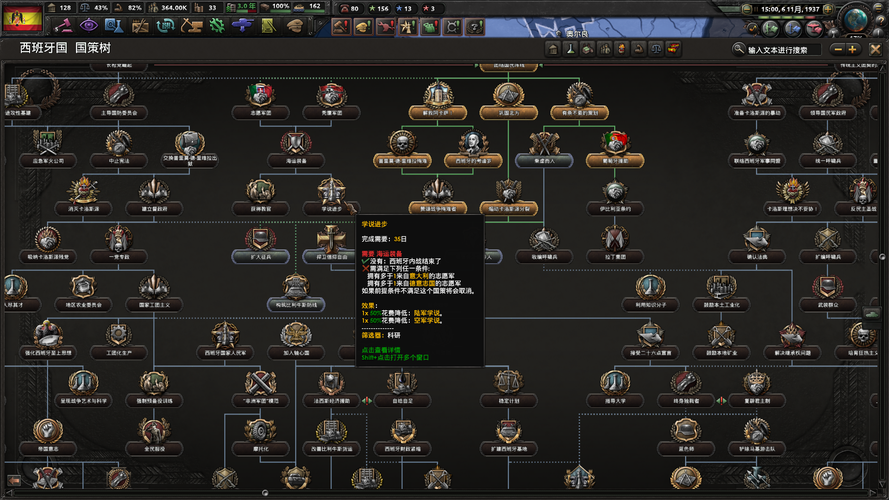The width and height of the screenshot is (889, 500).
Task: Open the recruit and deploy blue airplane icon
Action: pyautogui.click(x=243, y=26)
